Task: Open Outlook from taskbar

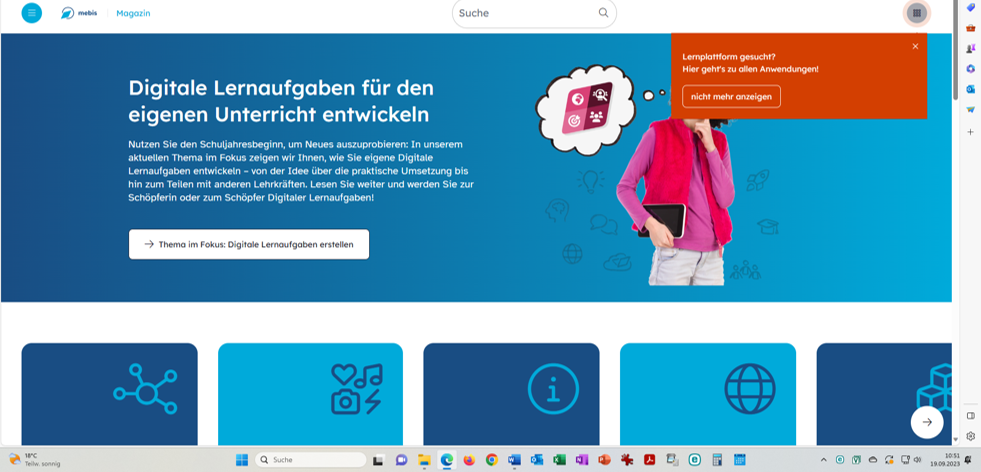Action: [x=537, y=460]
